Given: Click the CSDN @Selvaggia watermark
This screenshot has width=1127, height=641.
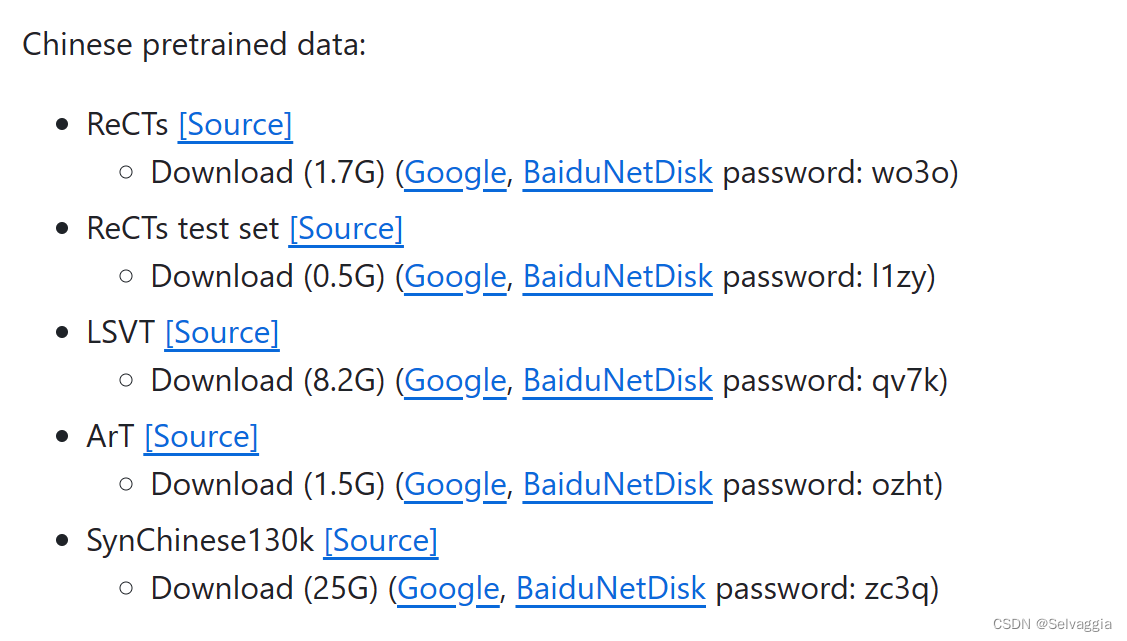Looking at the screenshot, I should 1055,624.
